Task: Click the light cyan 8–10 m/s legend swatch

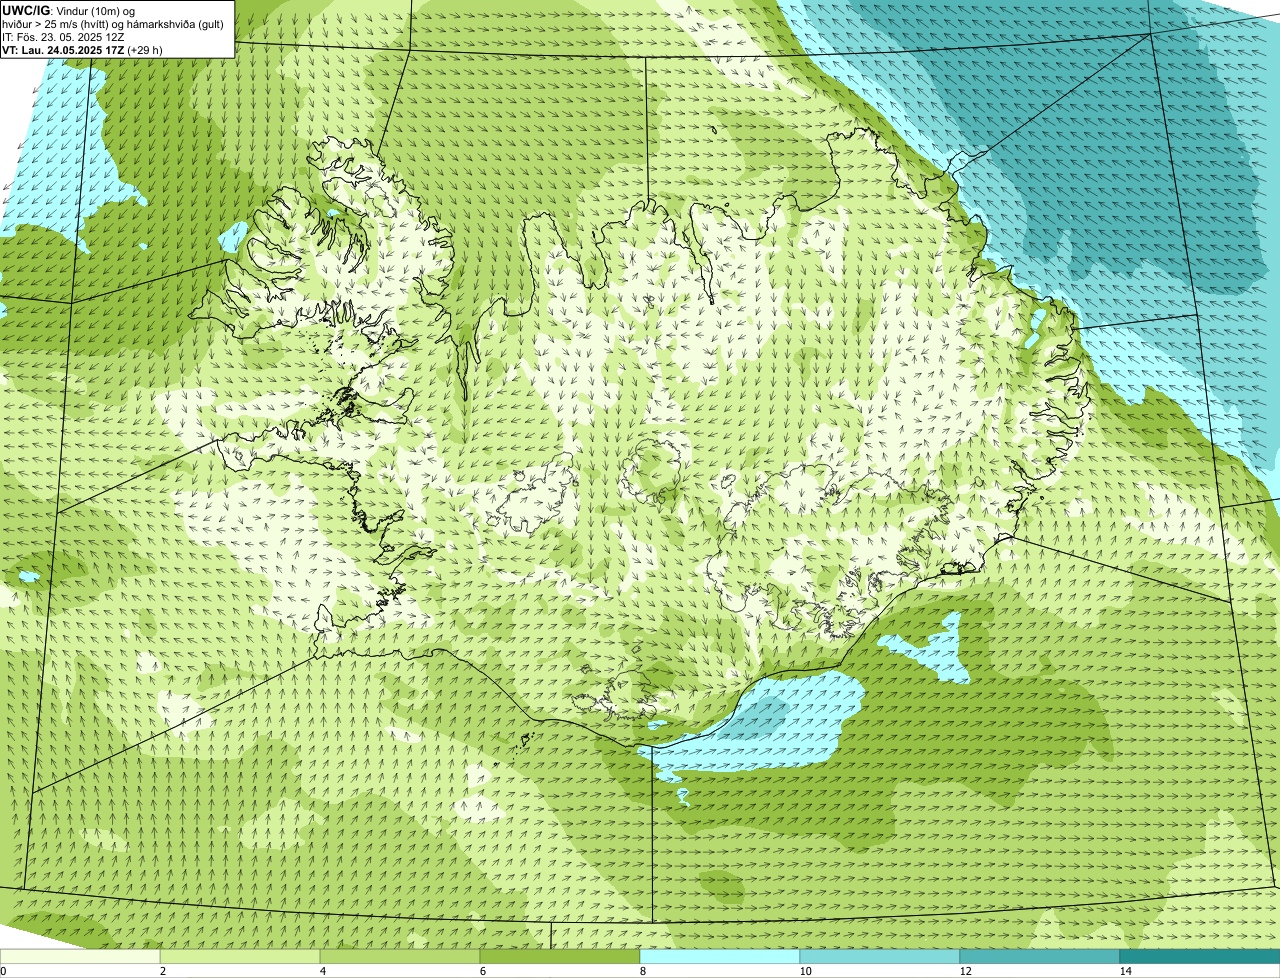Action: point(720,956)
